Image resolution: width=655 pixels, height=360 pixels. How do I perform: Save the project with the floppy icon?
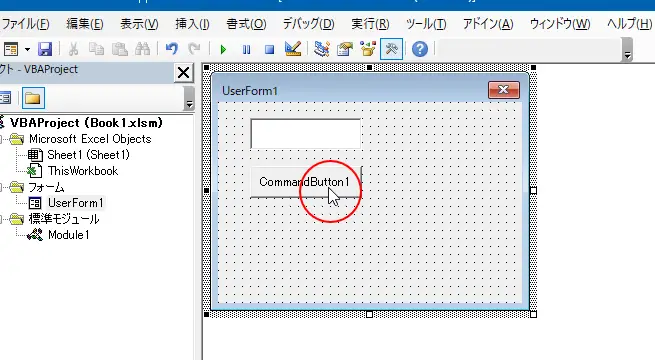coord(45,49)
